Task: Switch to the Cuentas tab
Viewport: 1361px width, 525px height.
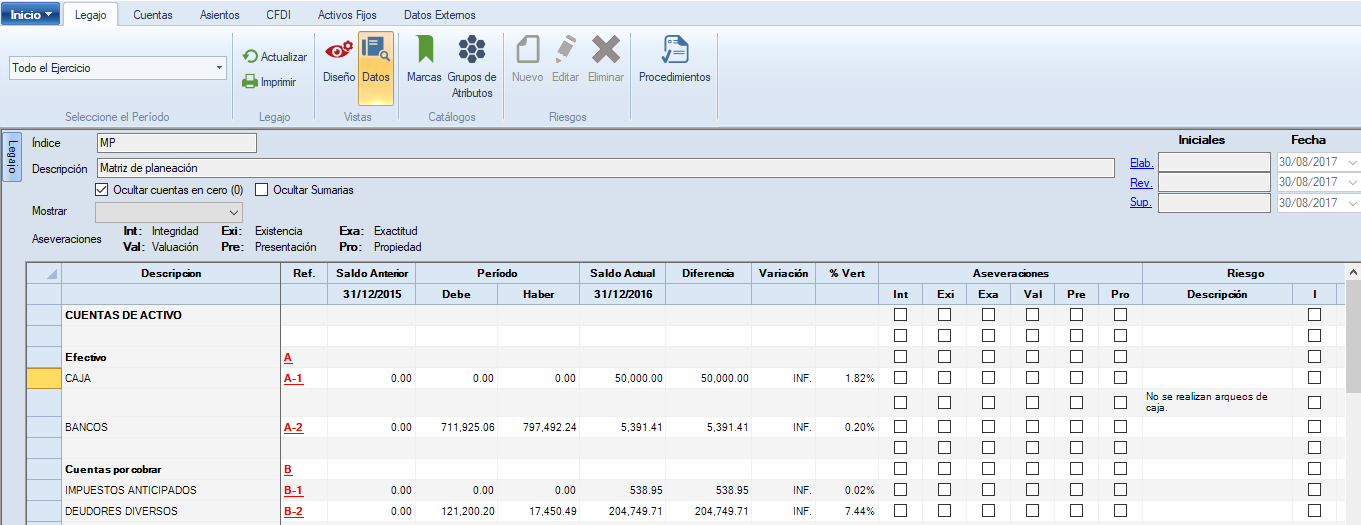Action: point(152,15)
